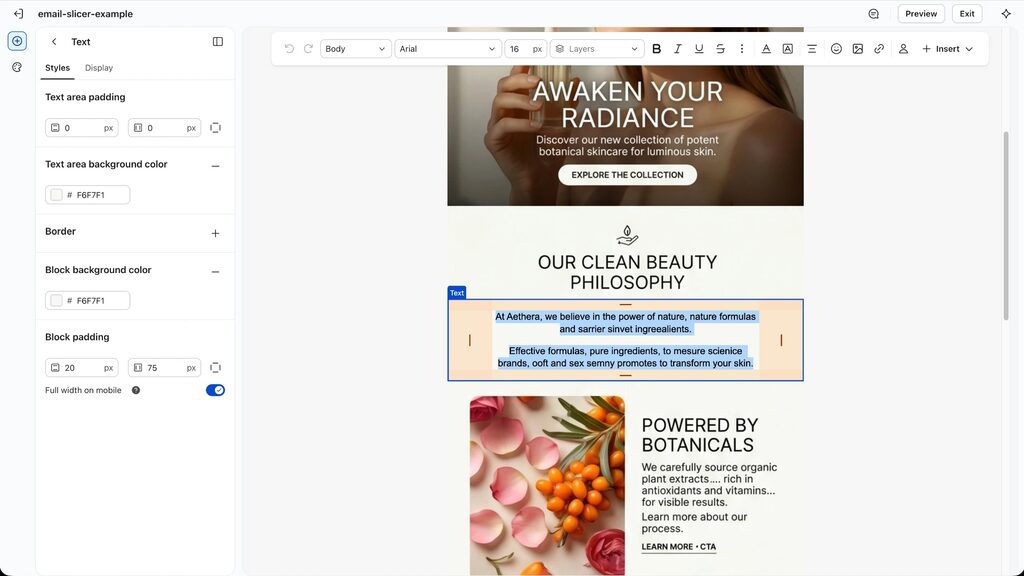Image resolution: width=1024 pixels, height=576 pixels.
Task: Show the Full width on mobile help tooltip
Action: coord(136,391)
